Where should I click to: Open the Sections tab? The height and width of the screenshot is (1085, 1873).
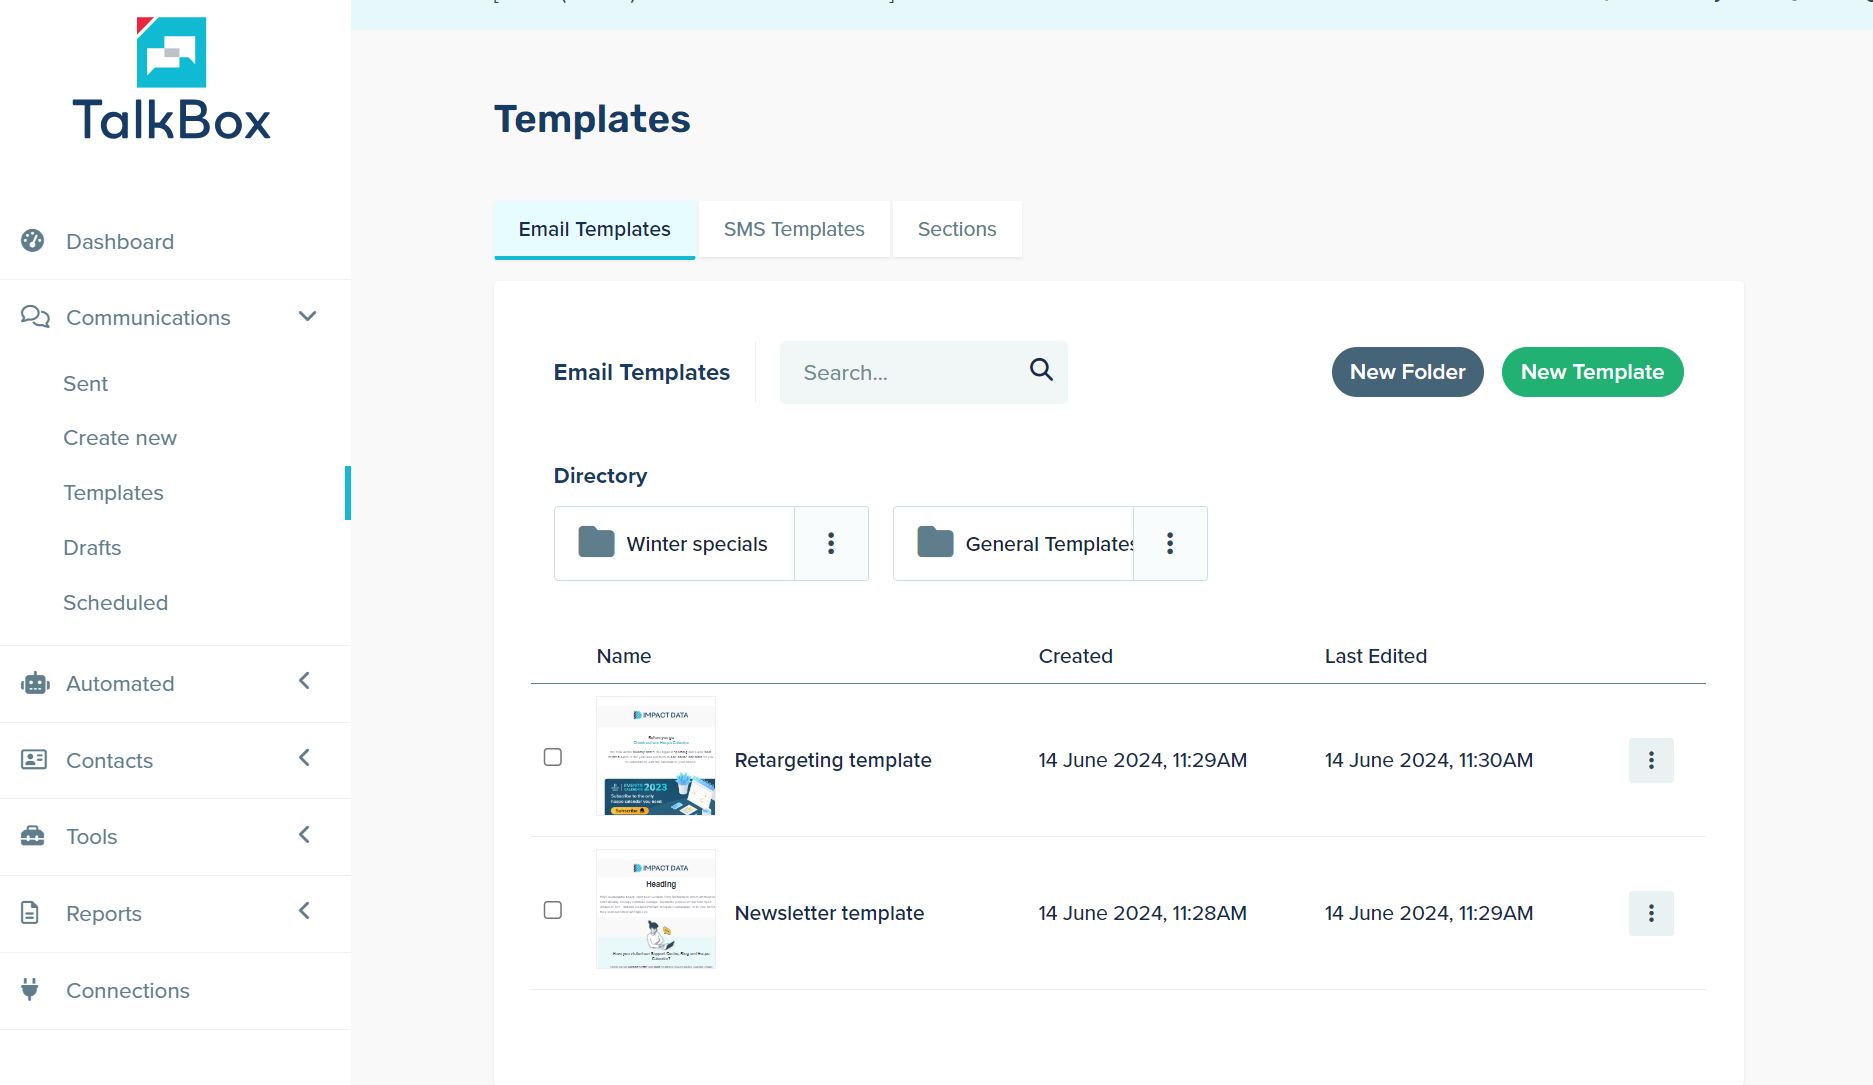[x=957, y=228]
